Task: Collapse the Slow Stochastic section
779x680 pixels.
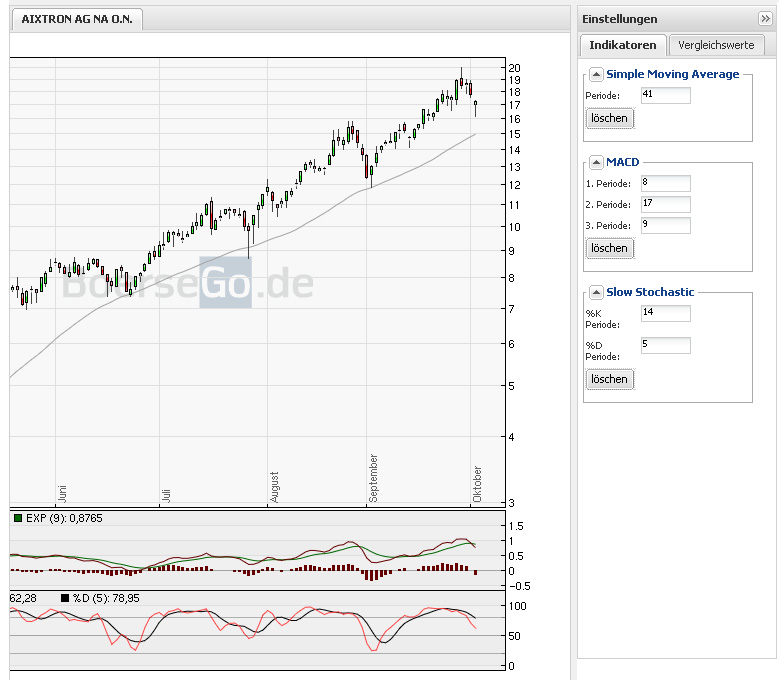Action: 595,293
